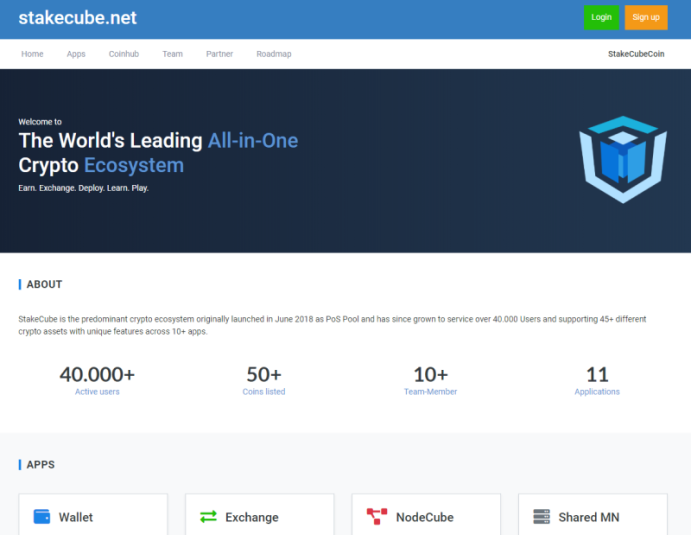Click the red NodeCube nodes icon

[x=377, y=516]
